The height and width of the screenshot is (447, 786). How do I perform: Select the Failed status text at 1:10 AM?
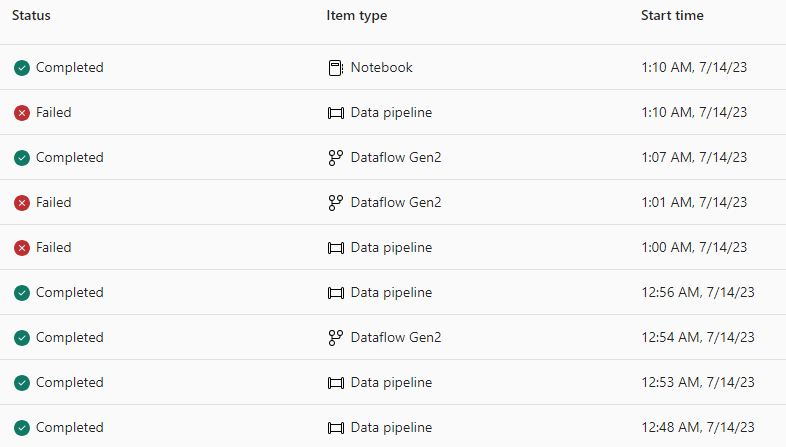click(54, 112)
